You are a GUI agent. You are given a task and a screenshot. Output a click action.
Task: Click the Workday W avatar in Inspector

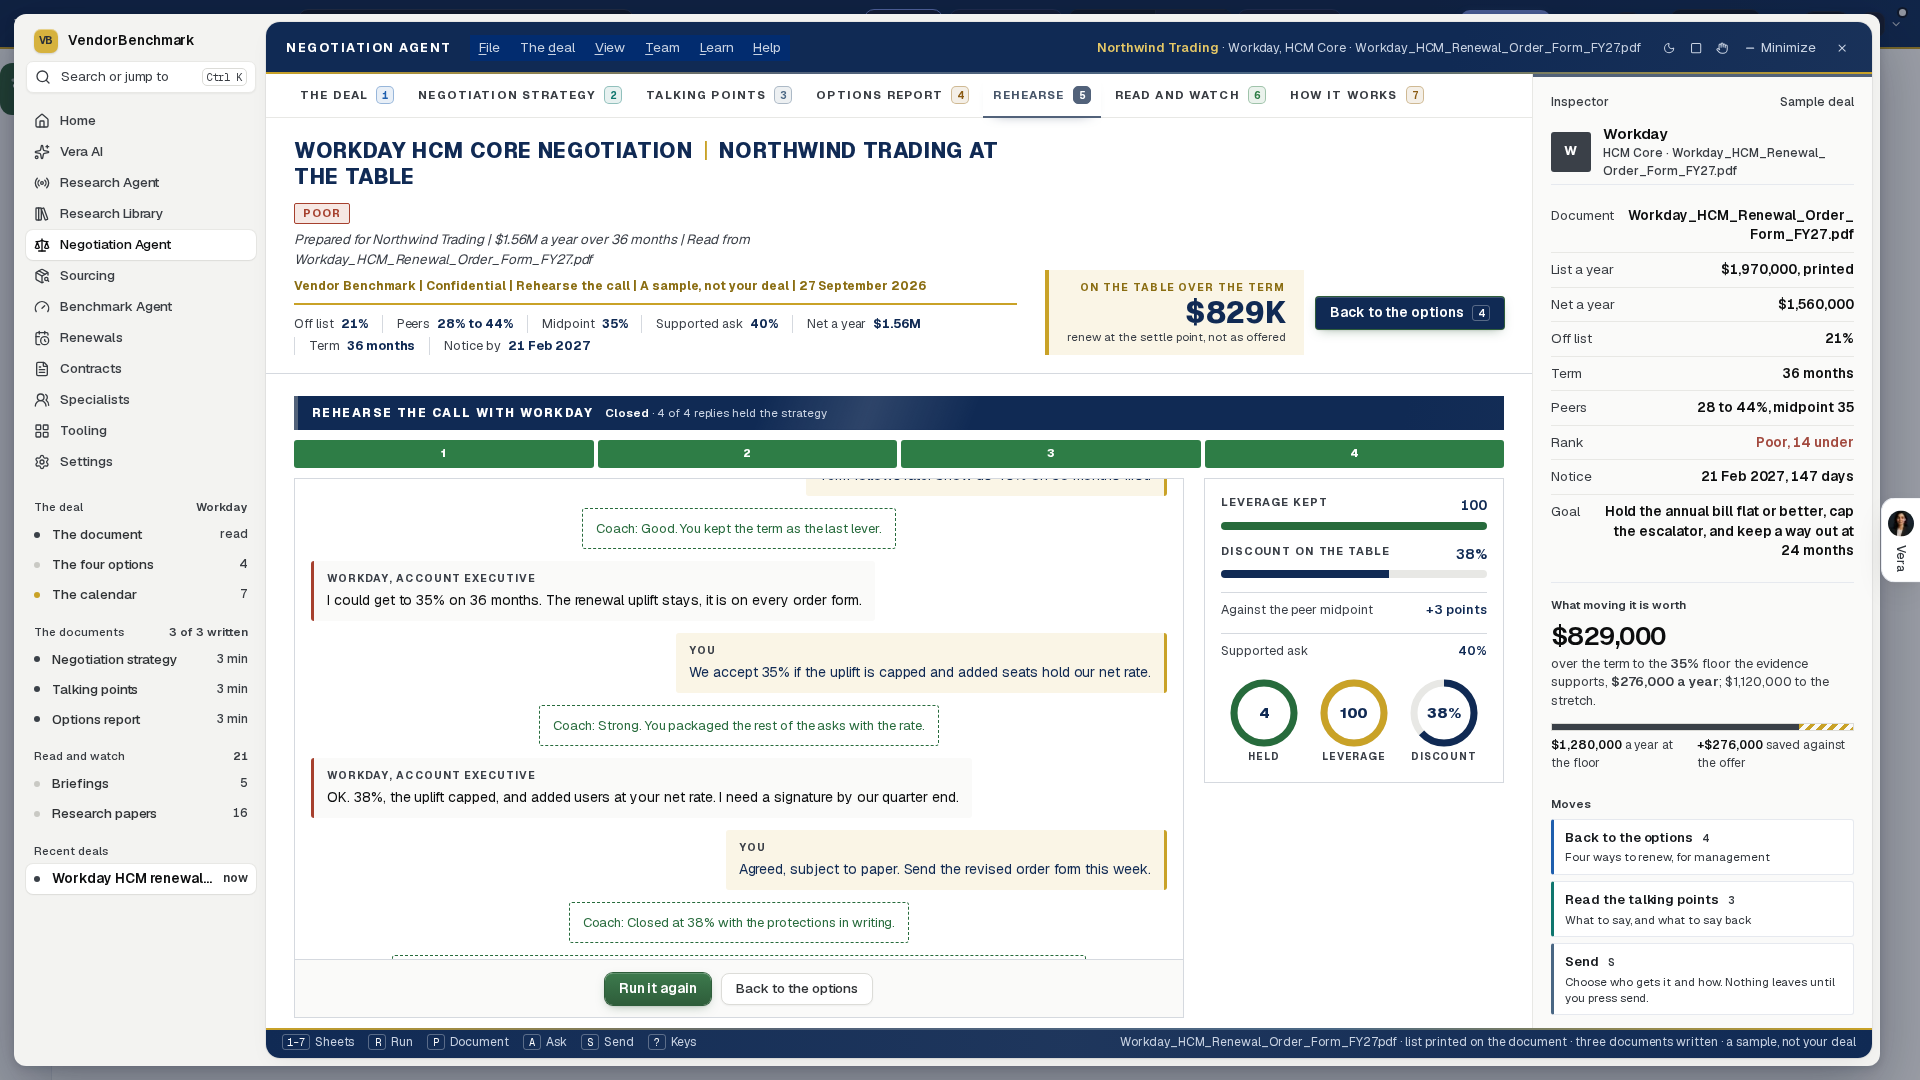pos(1570,152)
